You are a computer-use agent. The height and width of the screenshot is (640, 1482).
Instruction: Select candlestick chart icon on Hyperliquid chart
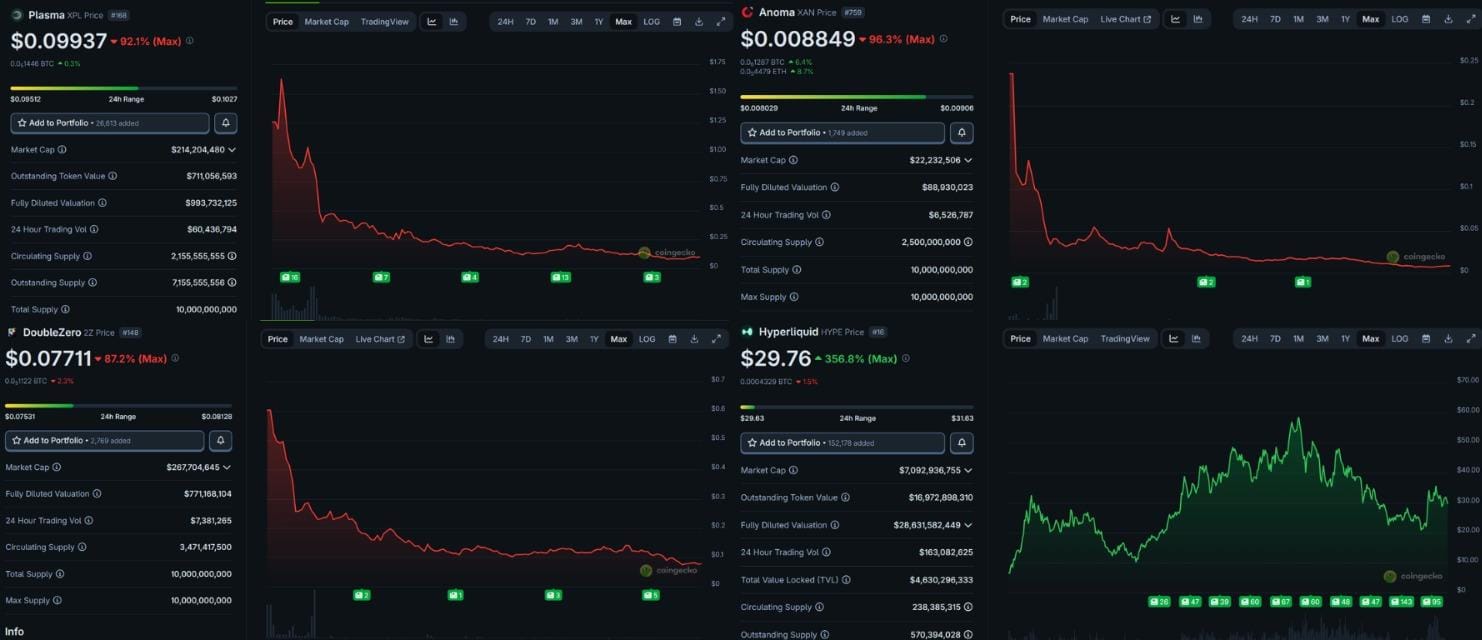[x=1198, y=339]
